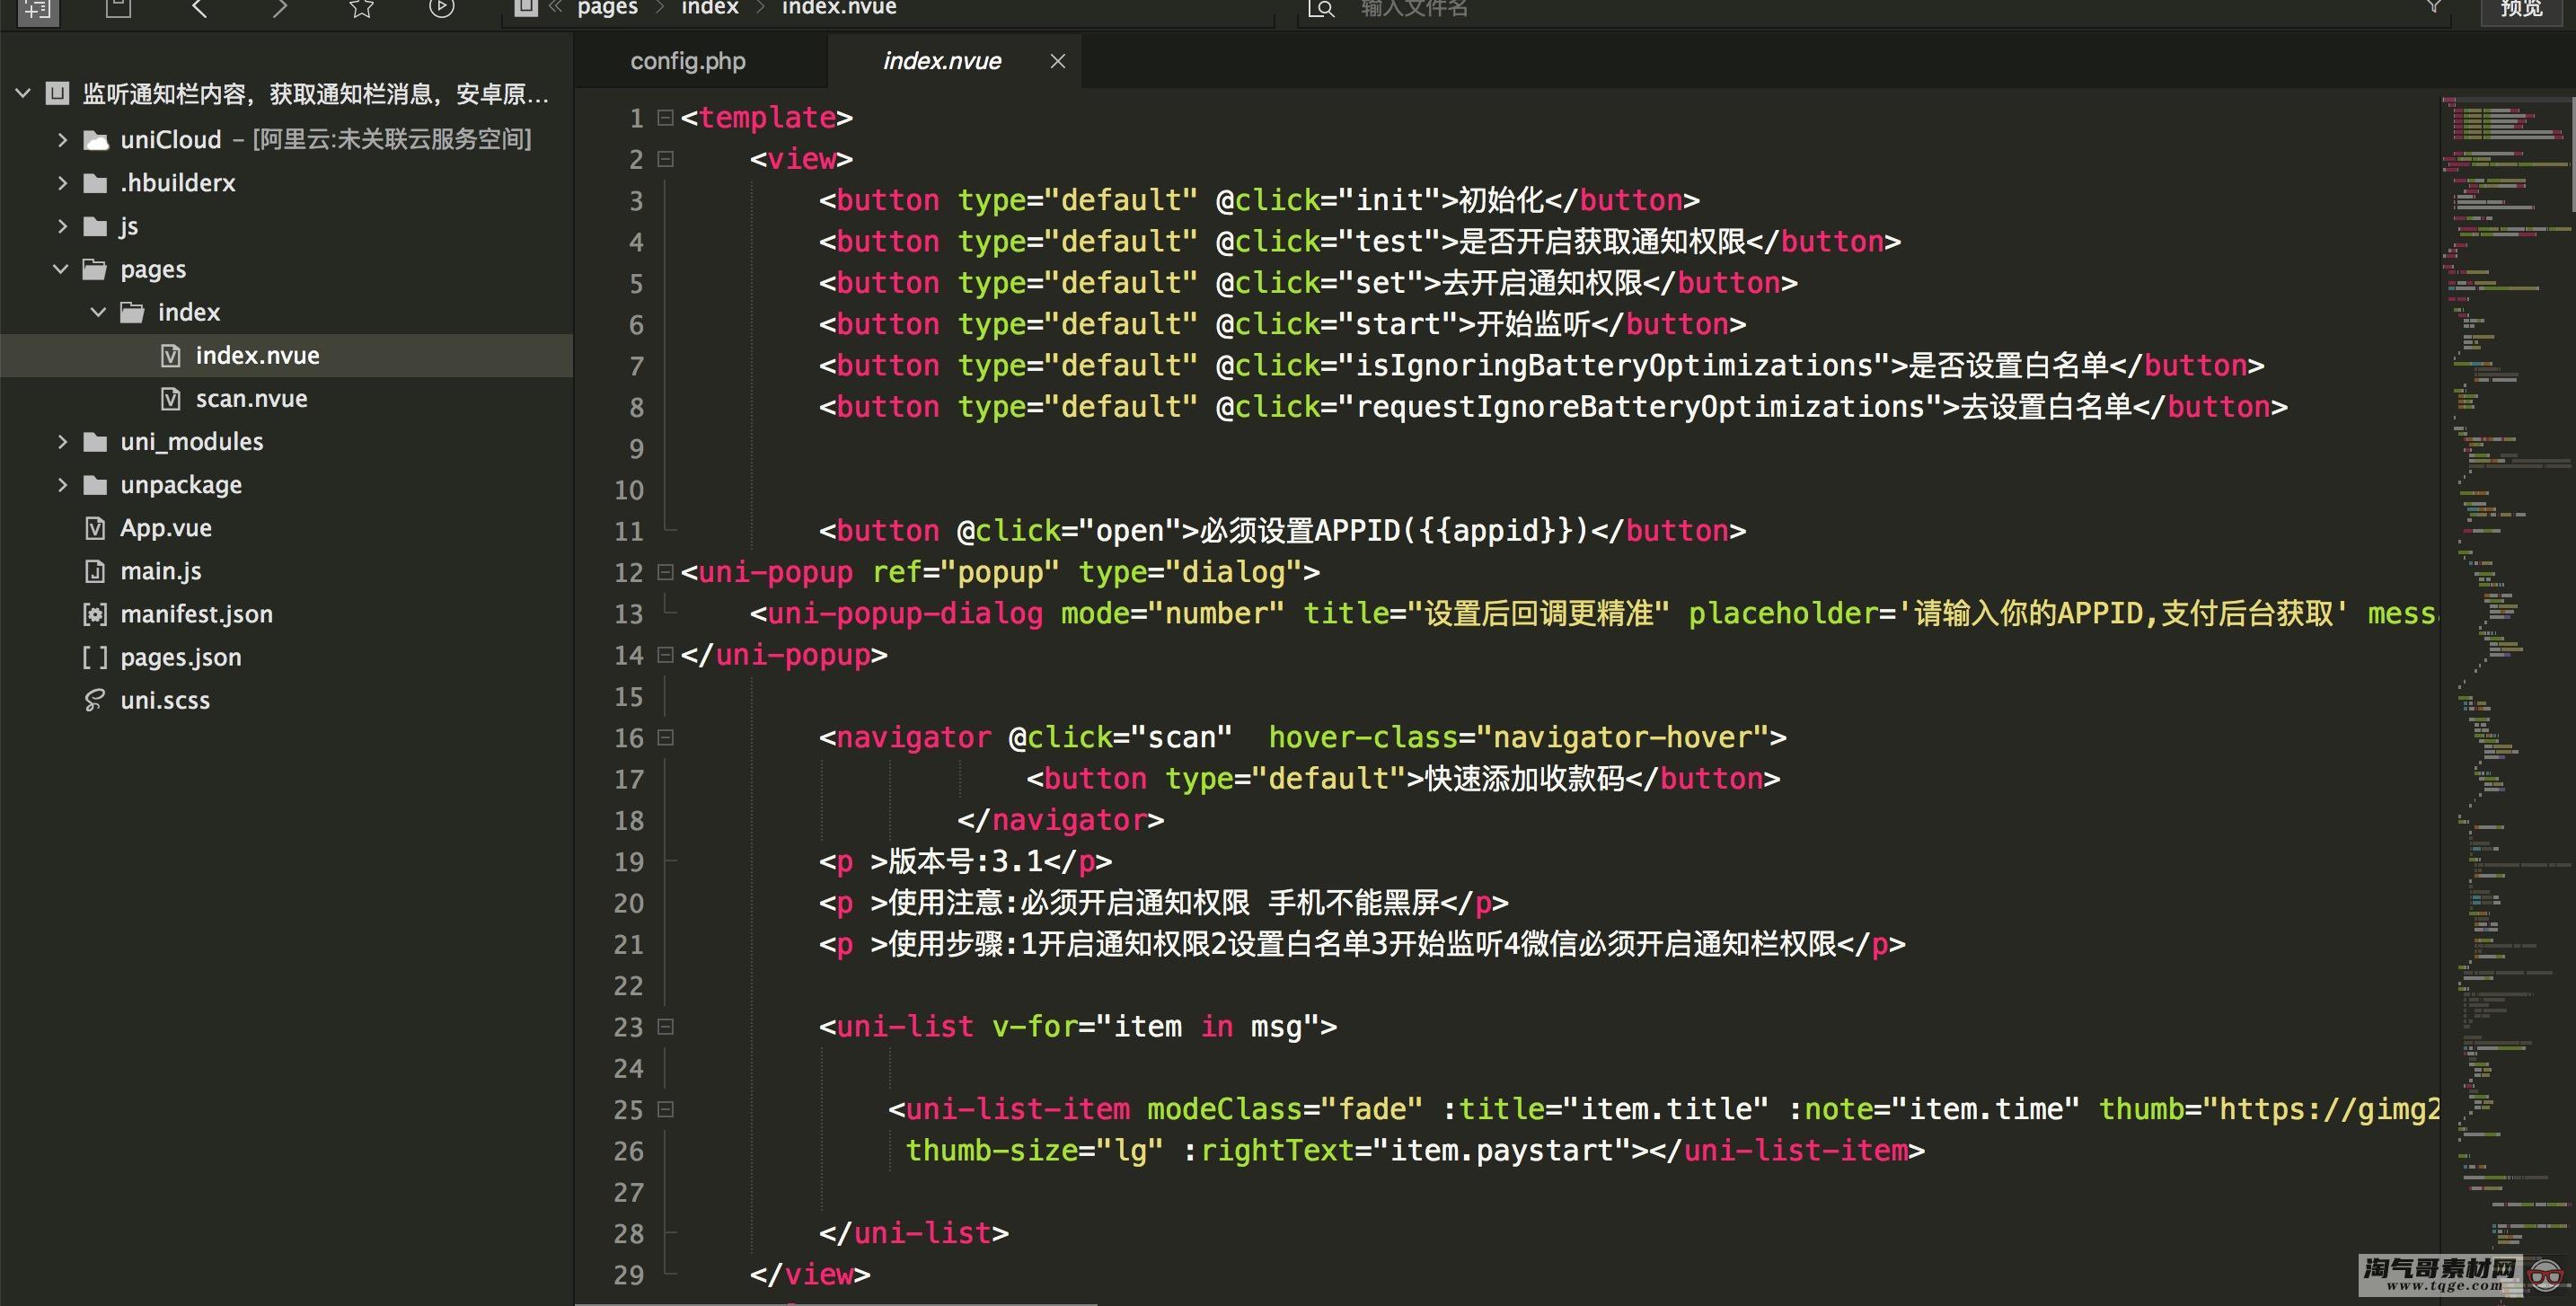2576x1306 pixels.
Task: Open uni.scss in the project tree
Action: pyautogui.click(x=165, y=700)
